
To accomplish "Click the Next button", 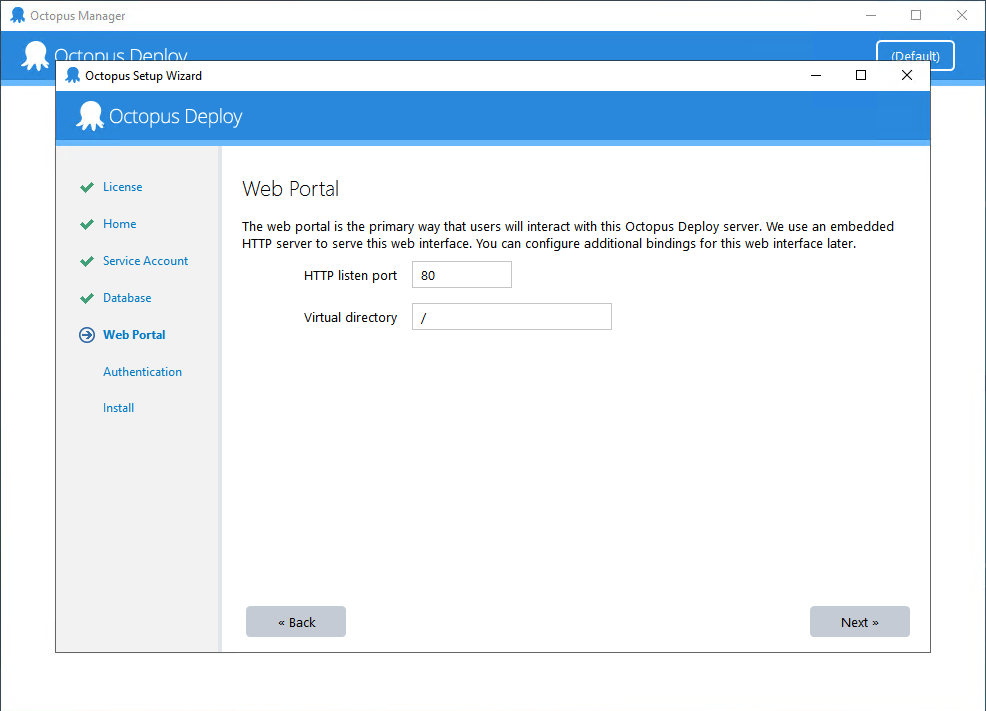I will point(859,621).
